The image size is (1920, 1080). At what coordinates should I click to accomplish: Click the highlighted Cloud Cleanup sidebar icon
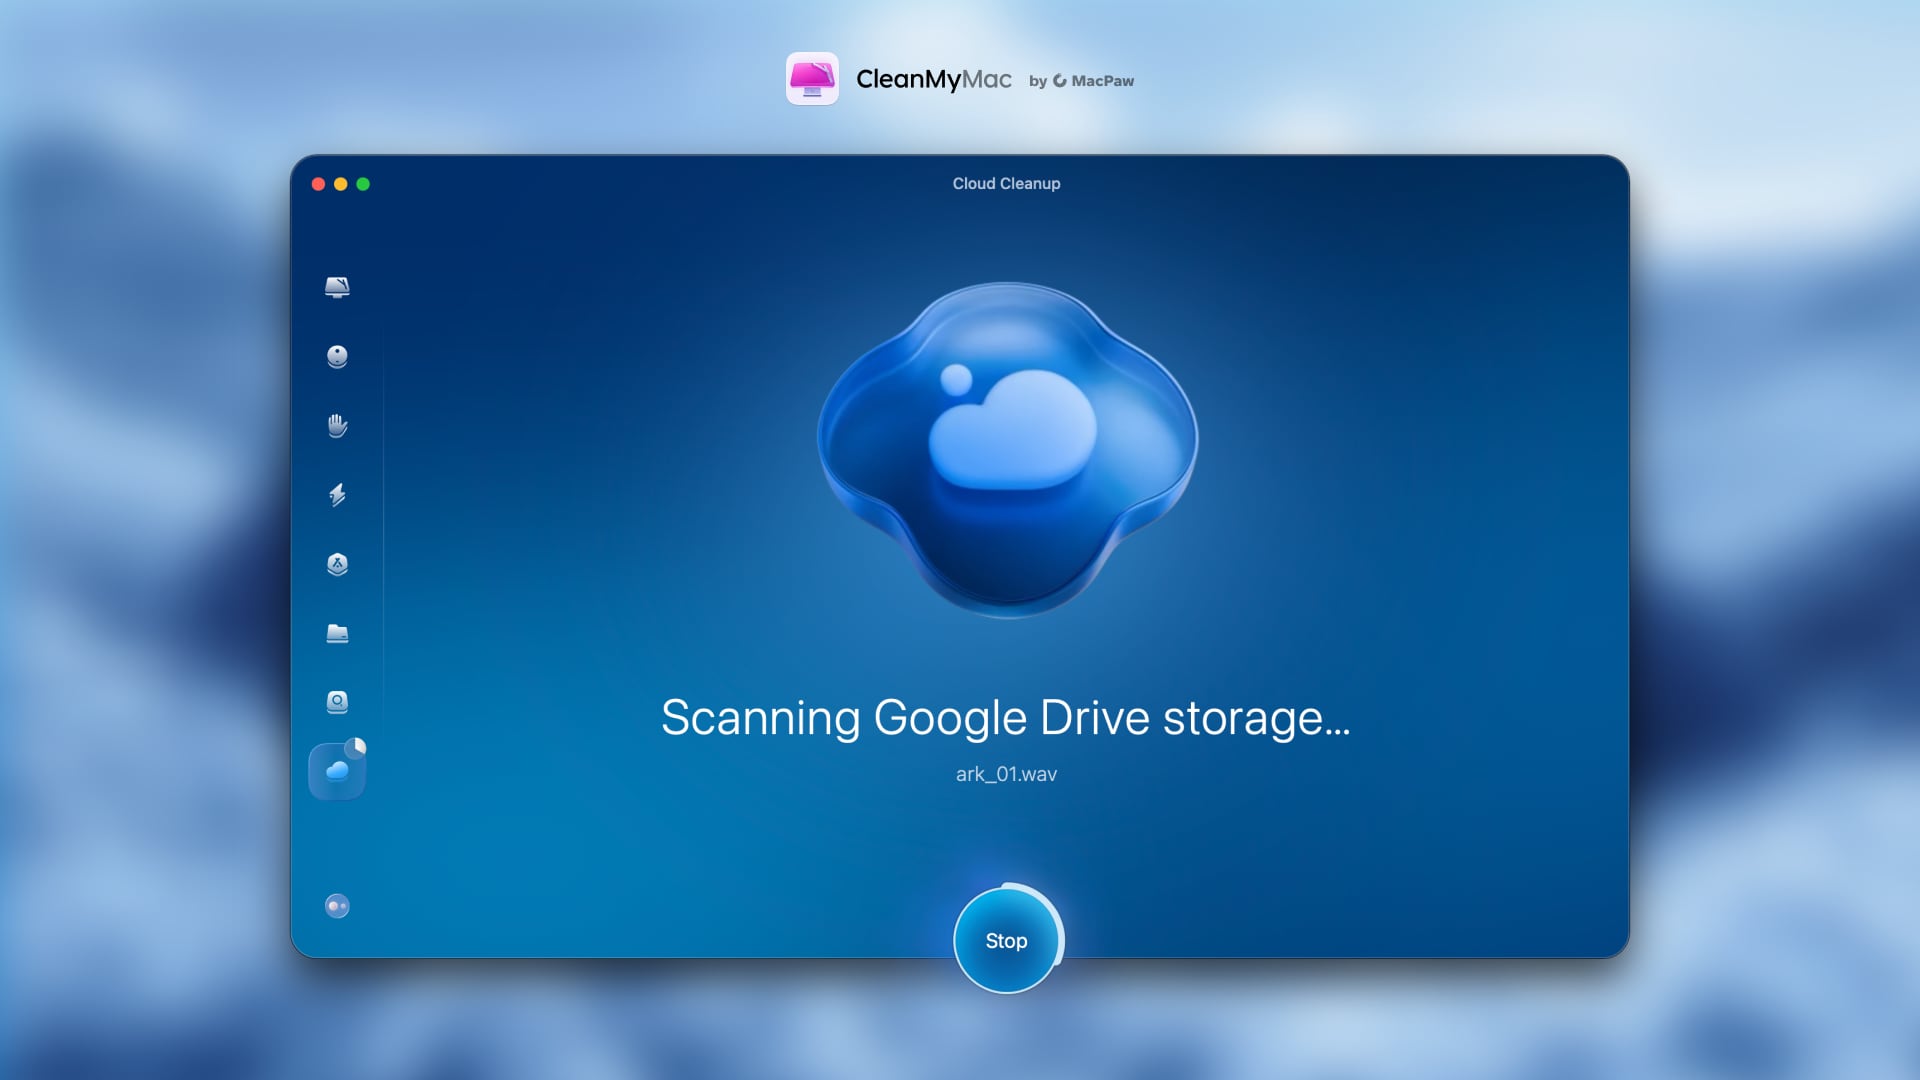pos(338,770)
